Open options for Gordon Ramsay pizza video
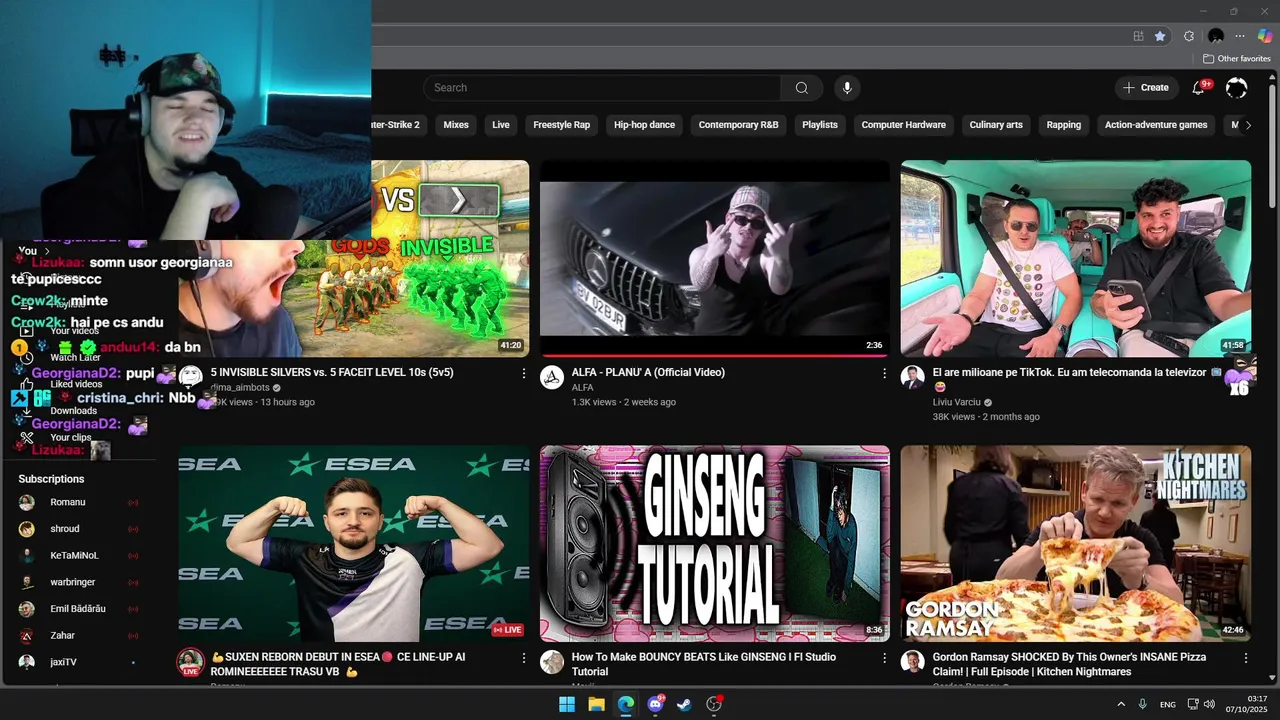 coord(1246,658)
